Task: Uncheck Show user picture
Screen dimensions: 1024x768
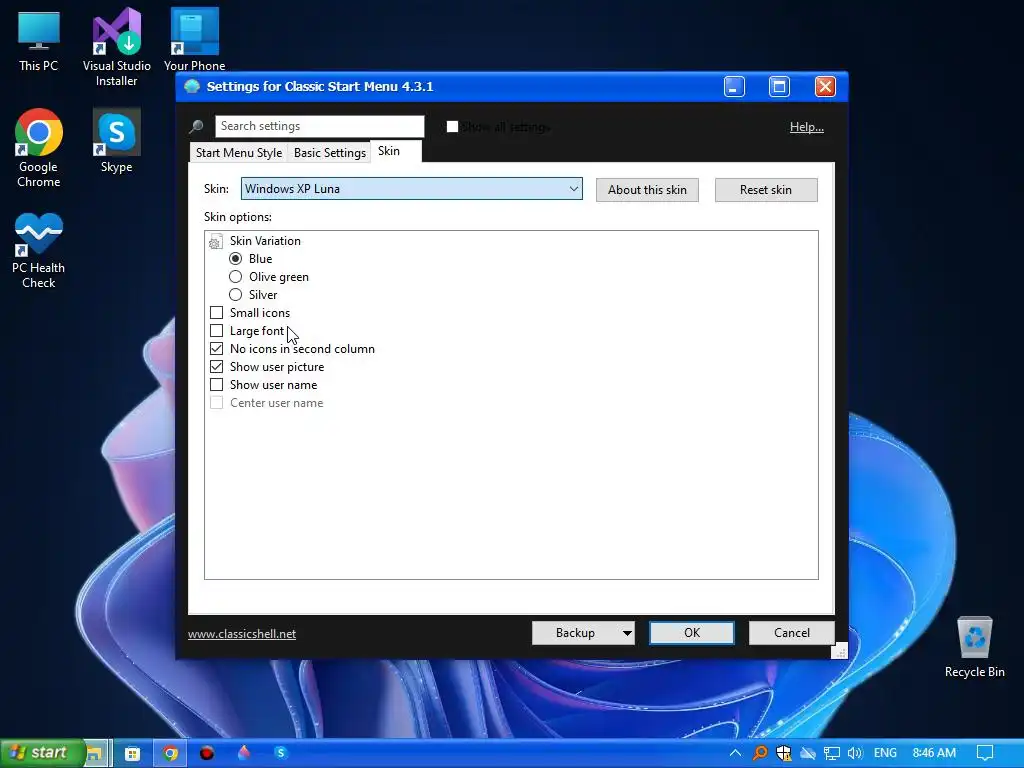Action: click(216, 367)
